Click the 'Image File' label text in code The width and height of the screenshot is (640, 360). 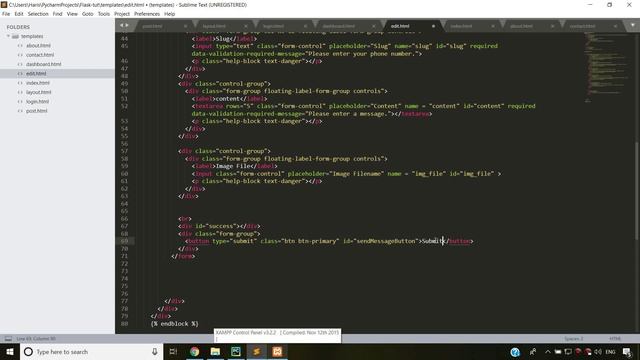(x=233, y=166)
